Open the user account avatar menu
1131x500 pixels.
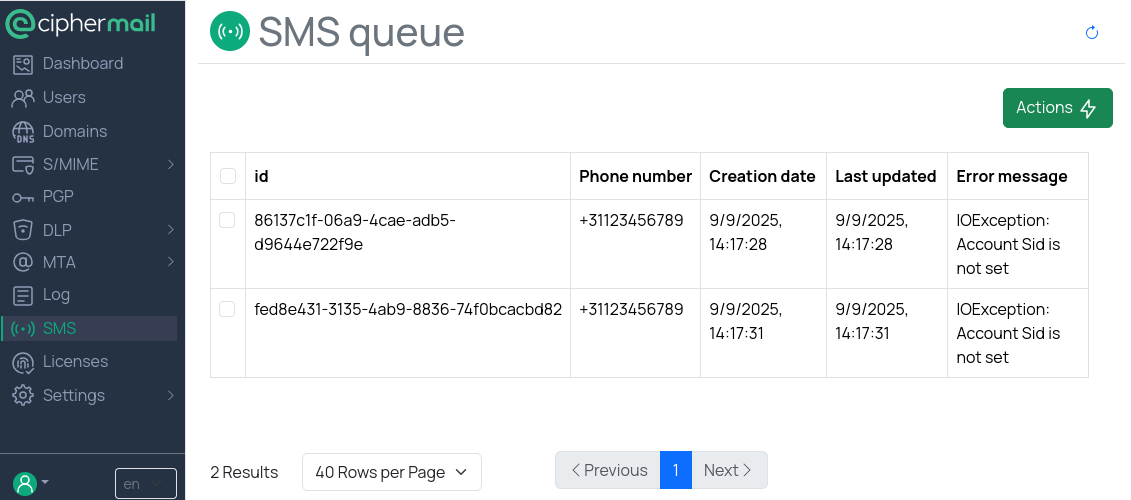(x=30, y=483)
